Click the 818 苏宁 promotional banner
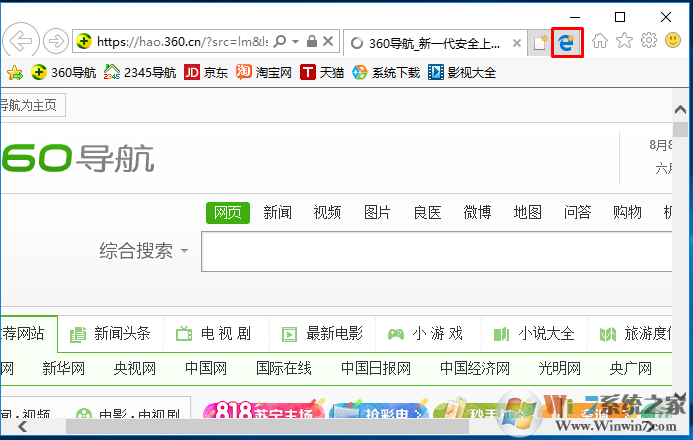The width and height of the screenshot is (693, 440). tap(263, 410)
